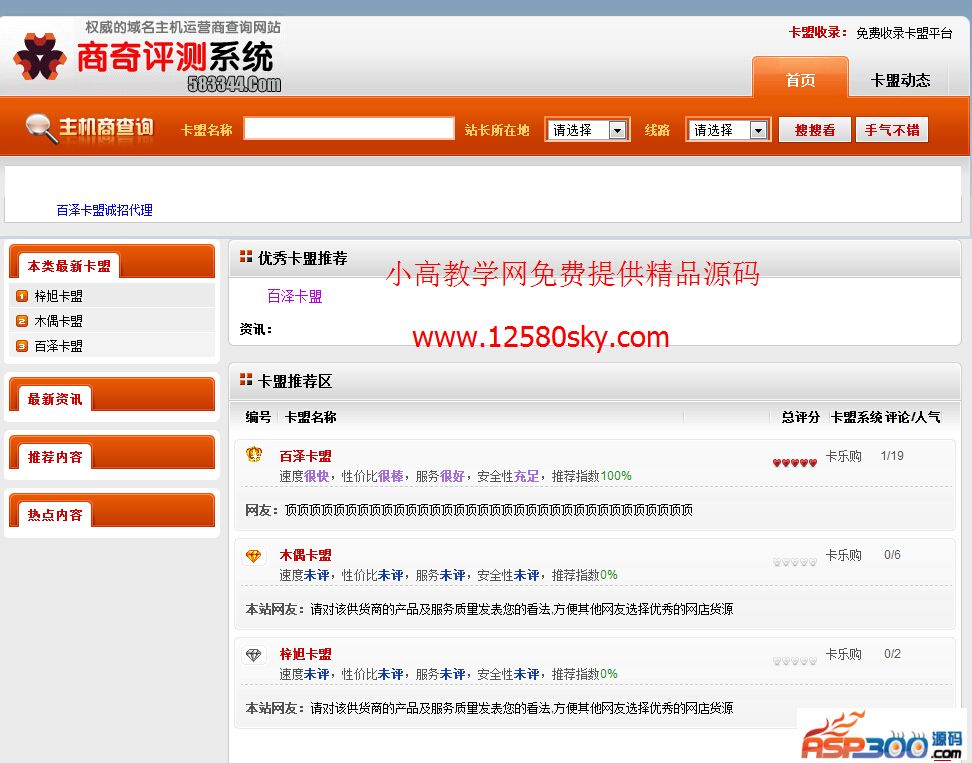Click 卡乐购 in the 木偶卡盟 row
This screenshot has width=972, height=763.
point(844,555)
